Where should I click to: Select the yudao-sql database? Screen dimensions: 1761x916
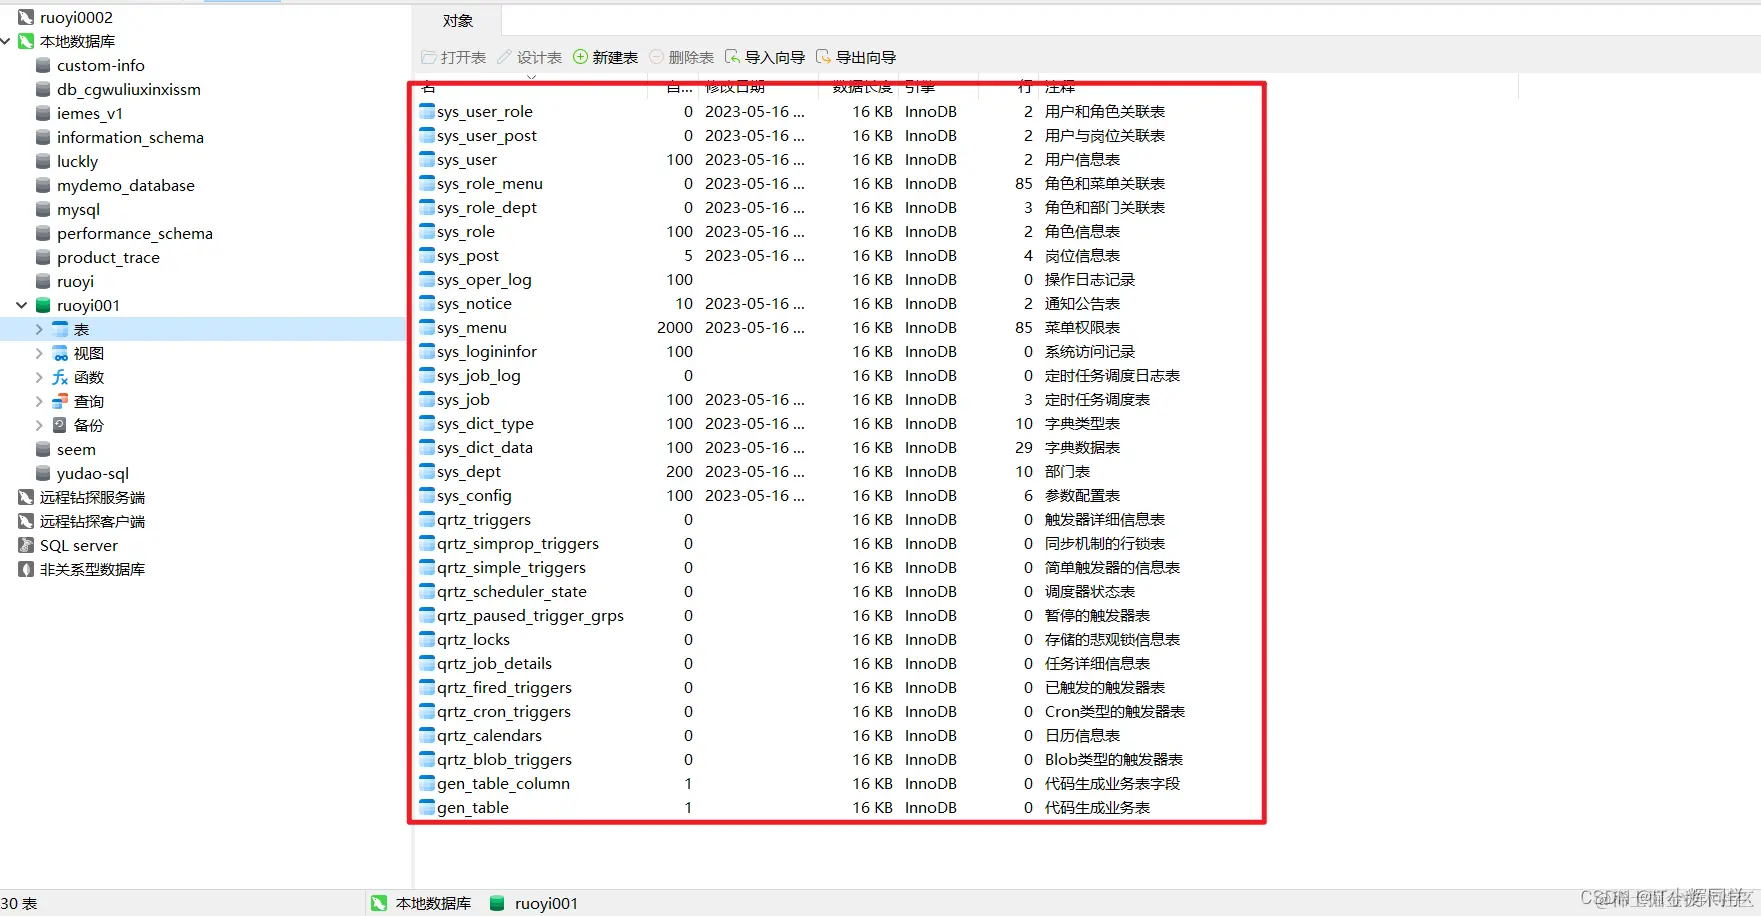(93, 473)
